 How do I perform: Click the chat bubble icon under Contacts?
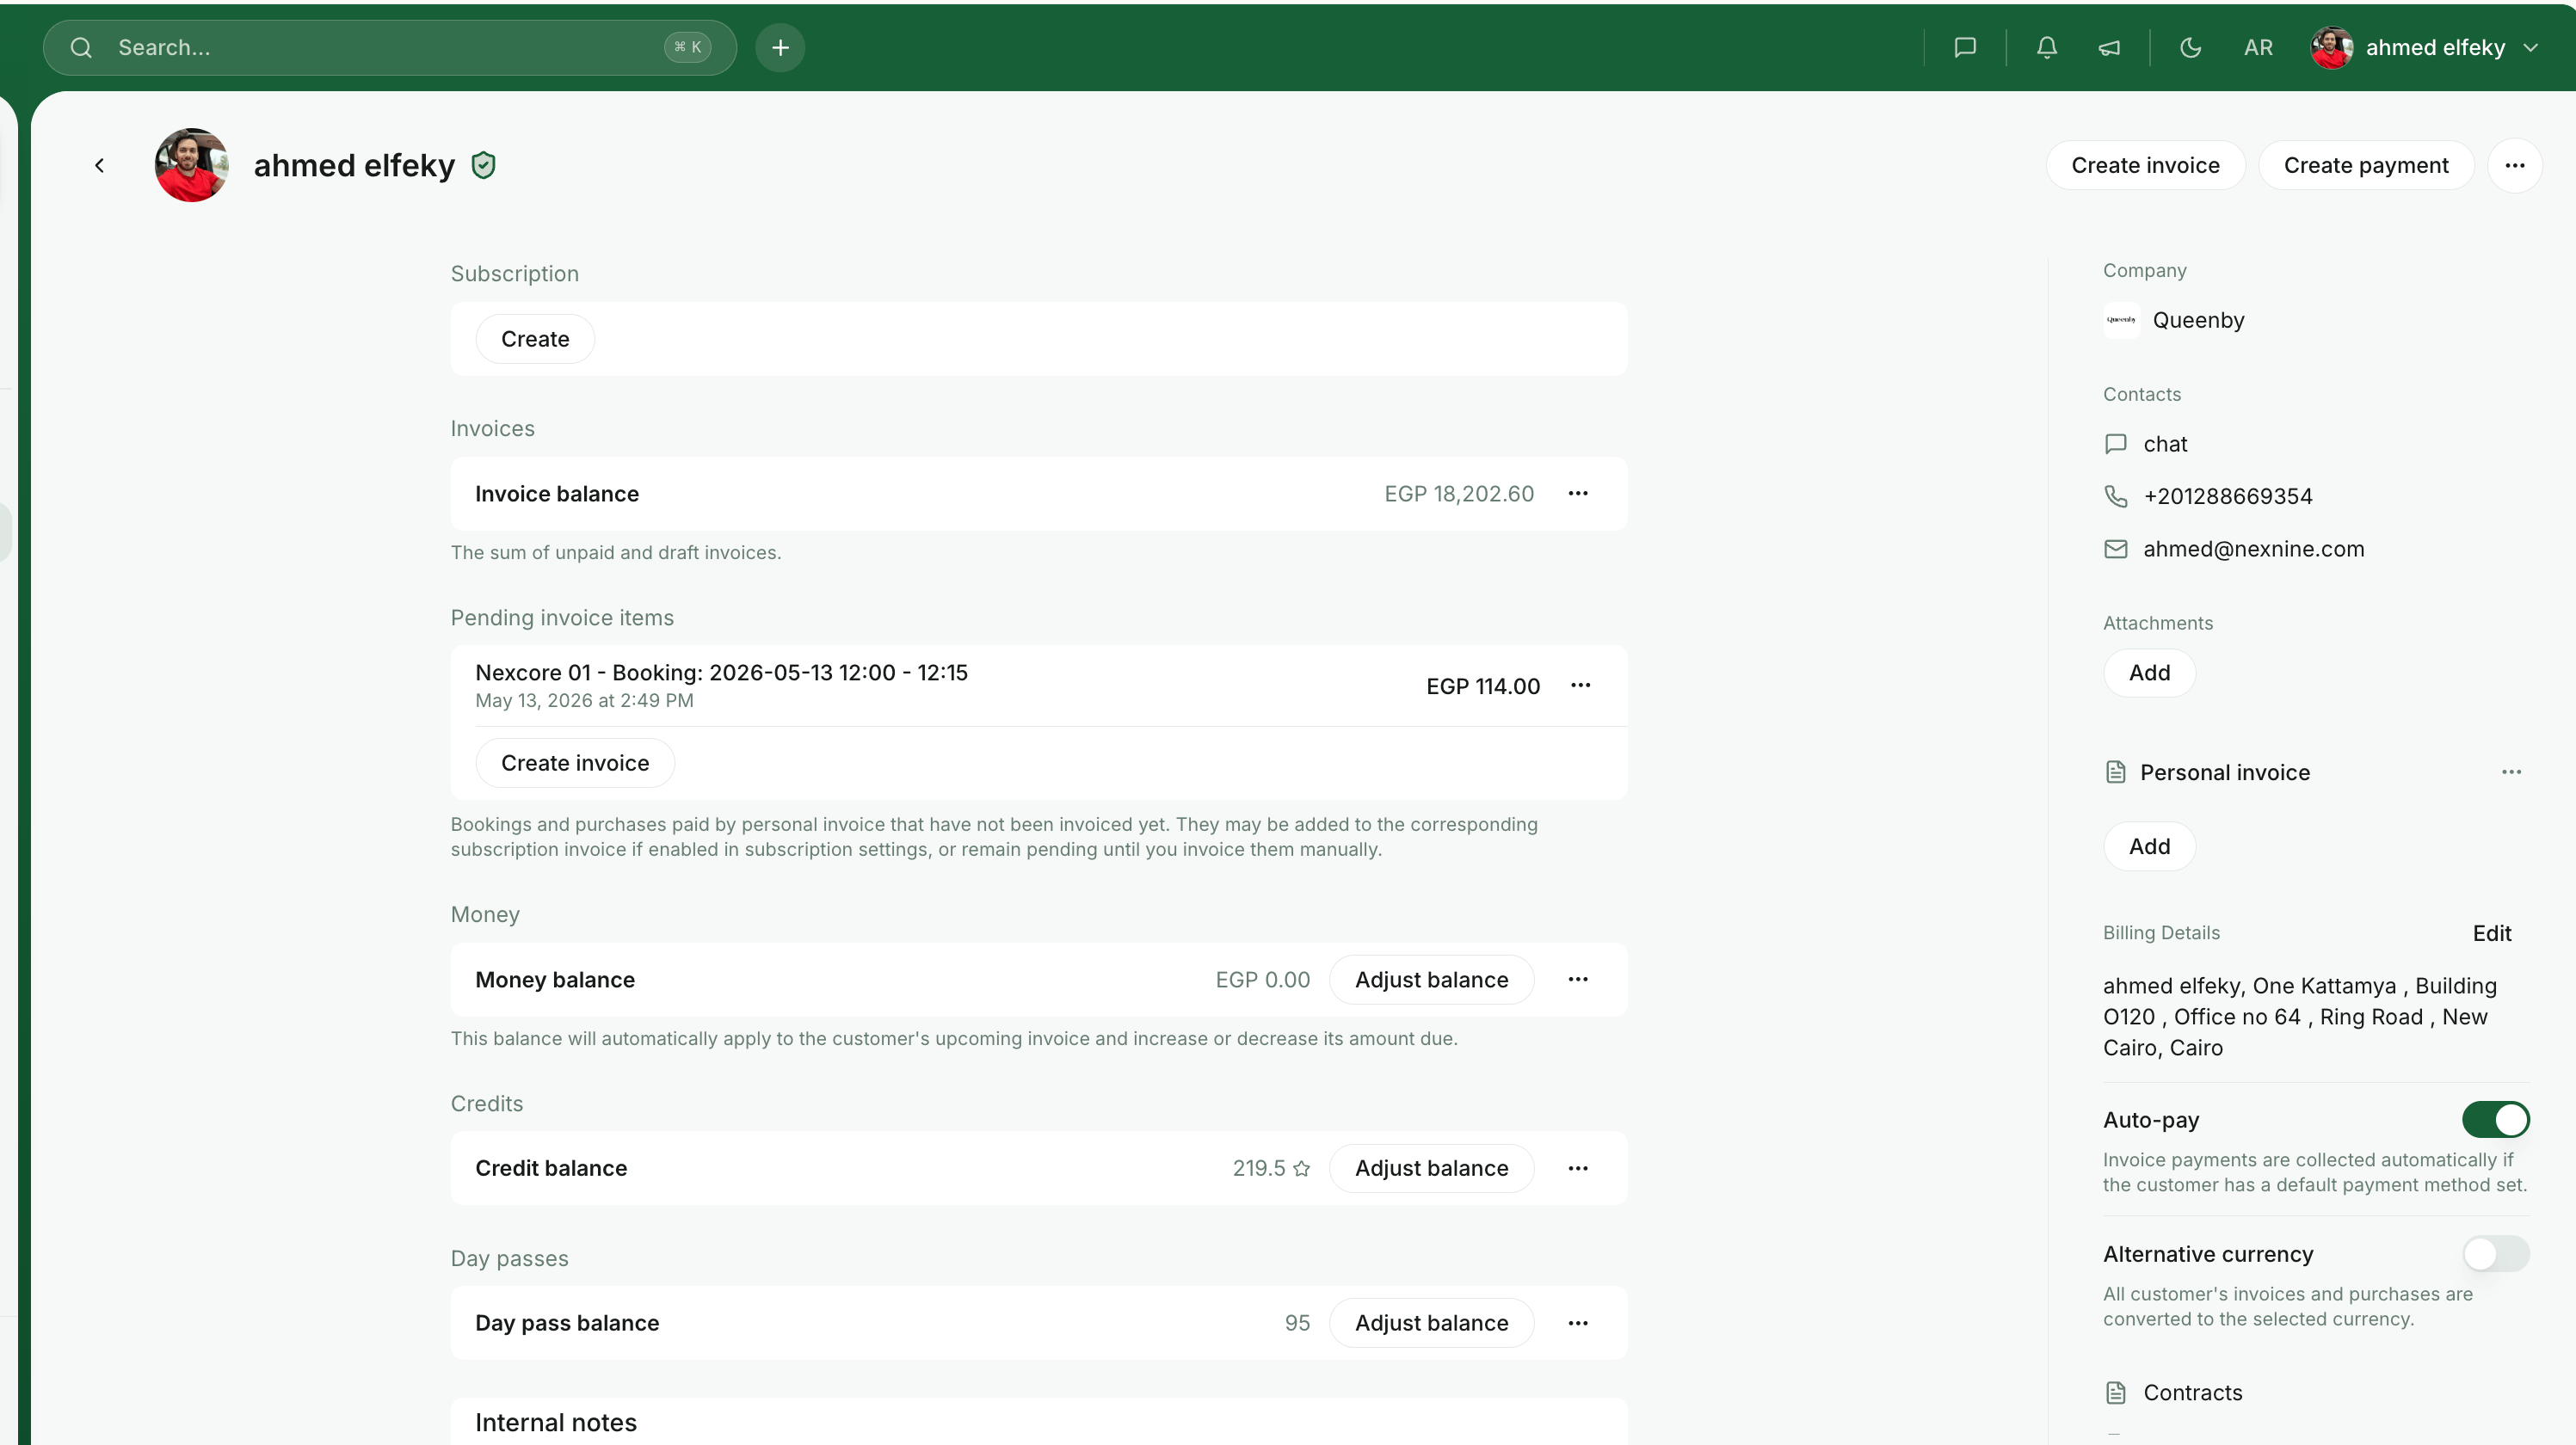pyautogui.click(x=2115, y=444)
